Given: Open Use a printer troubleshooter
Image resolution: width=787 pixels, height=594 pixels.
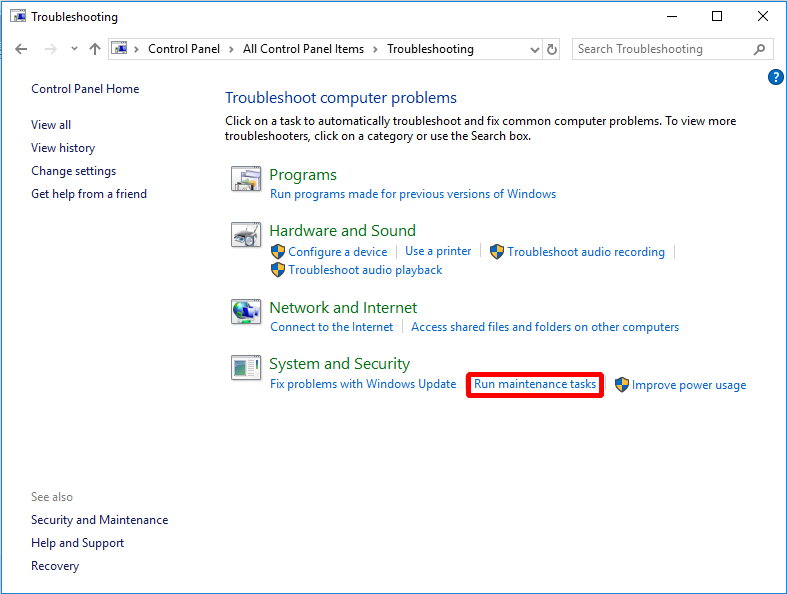Looking at the screenshot, I should point(438,251).
